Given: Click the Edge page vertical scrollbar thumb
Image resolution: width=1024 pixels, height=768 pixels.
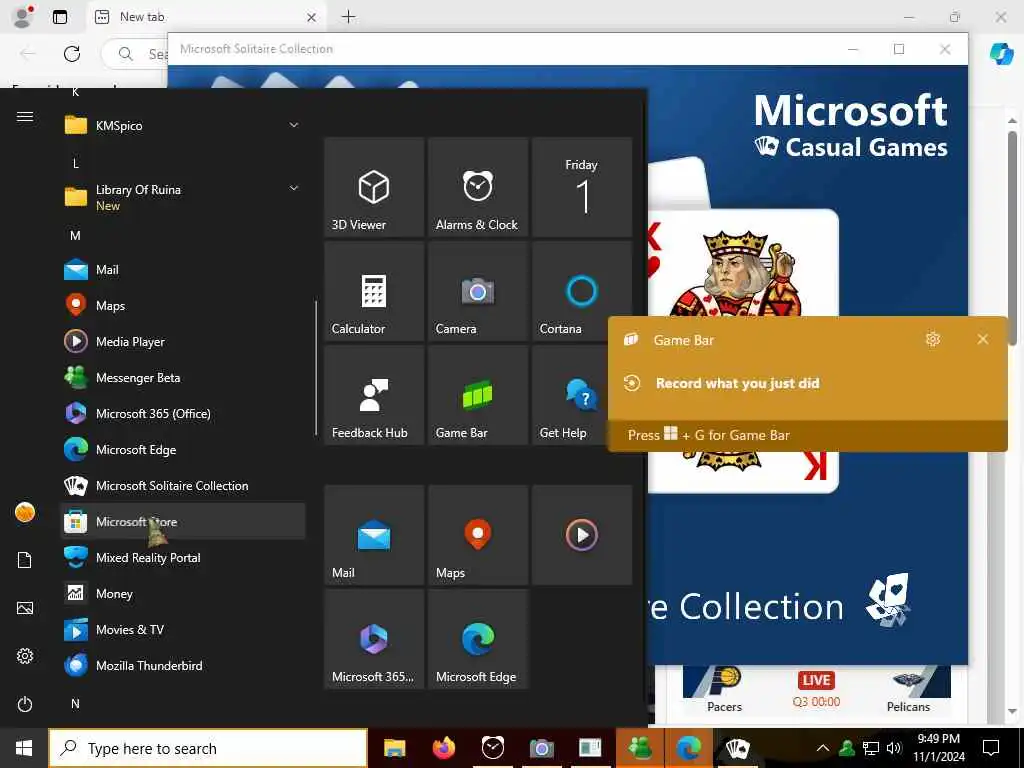Looking at the screenshot, I should tap(1012, 238).
